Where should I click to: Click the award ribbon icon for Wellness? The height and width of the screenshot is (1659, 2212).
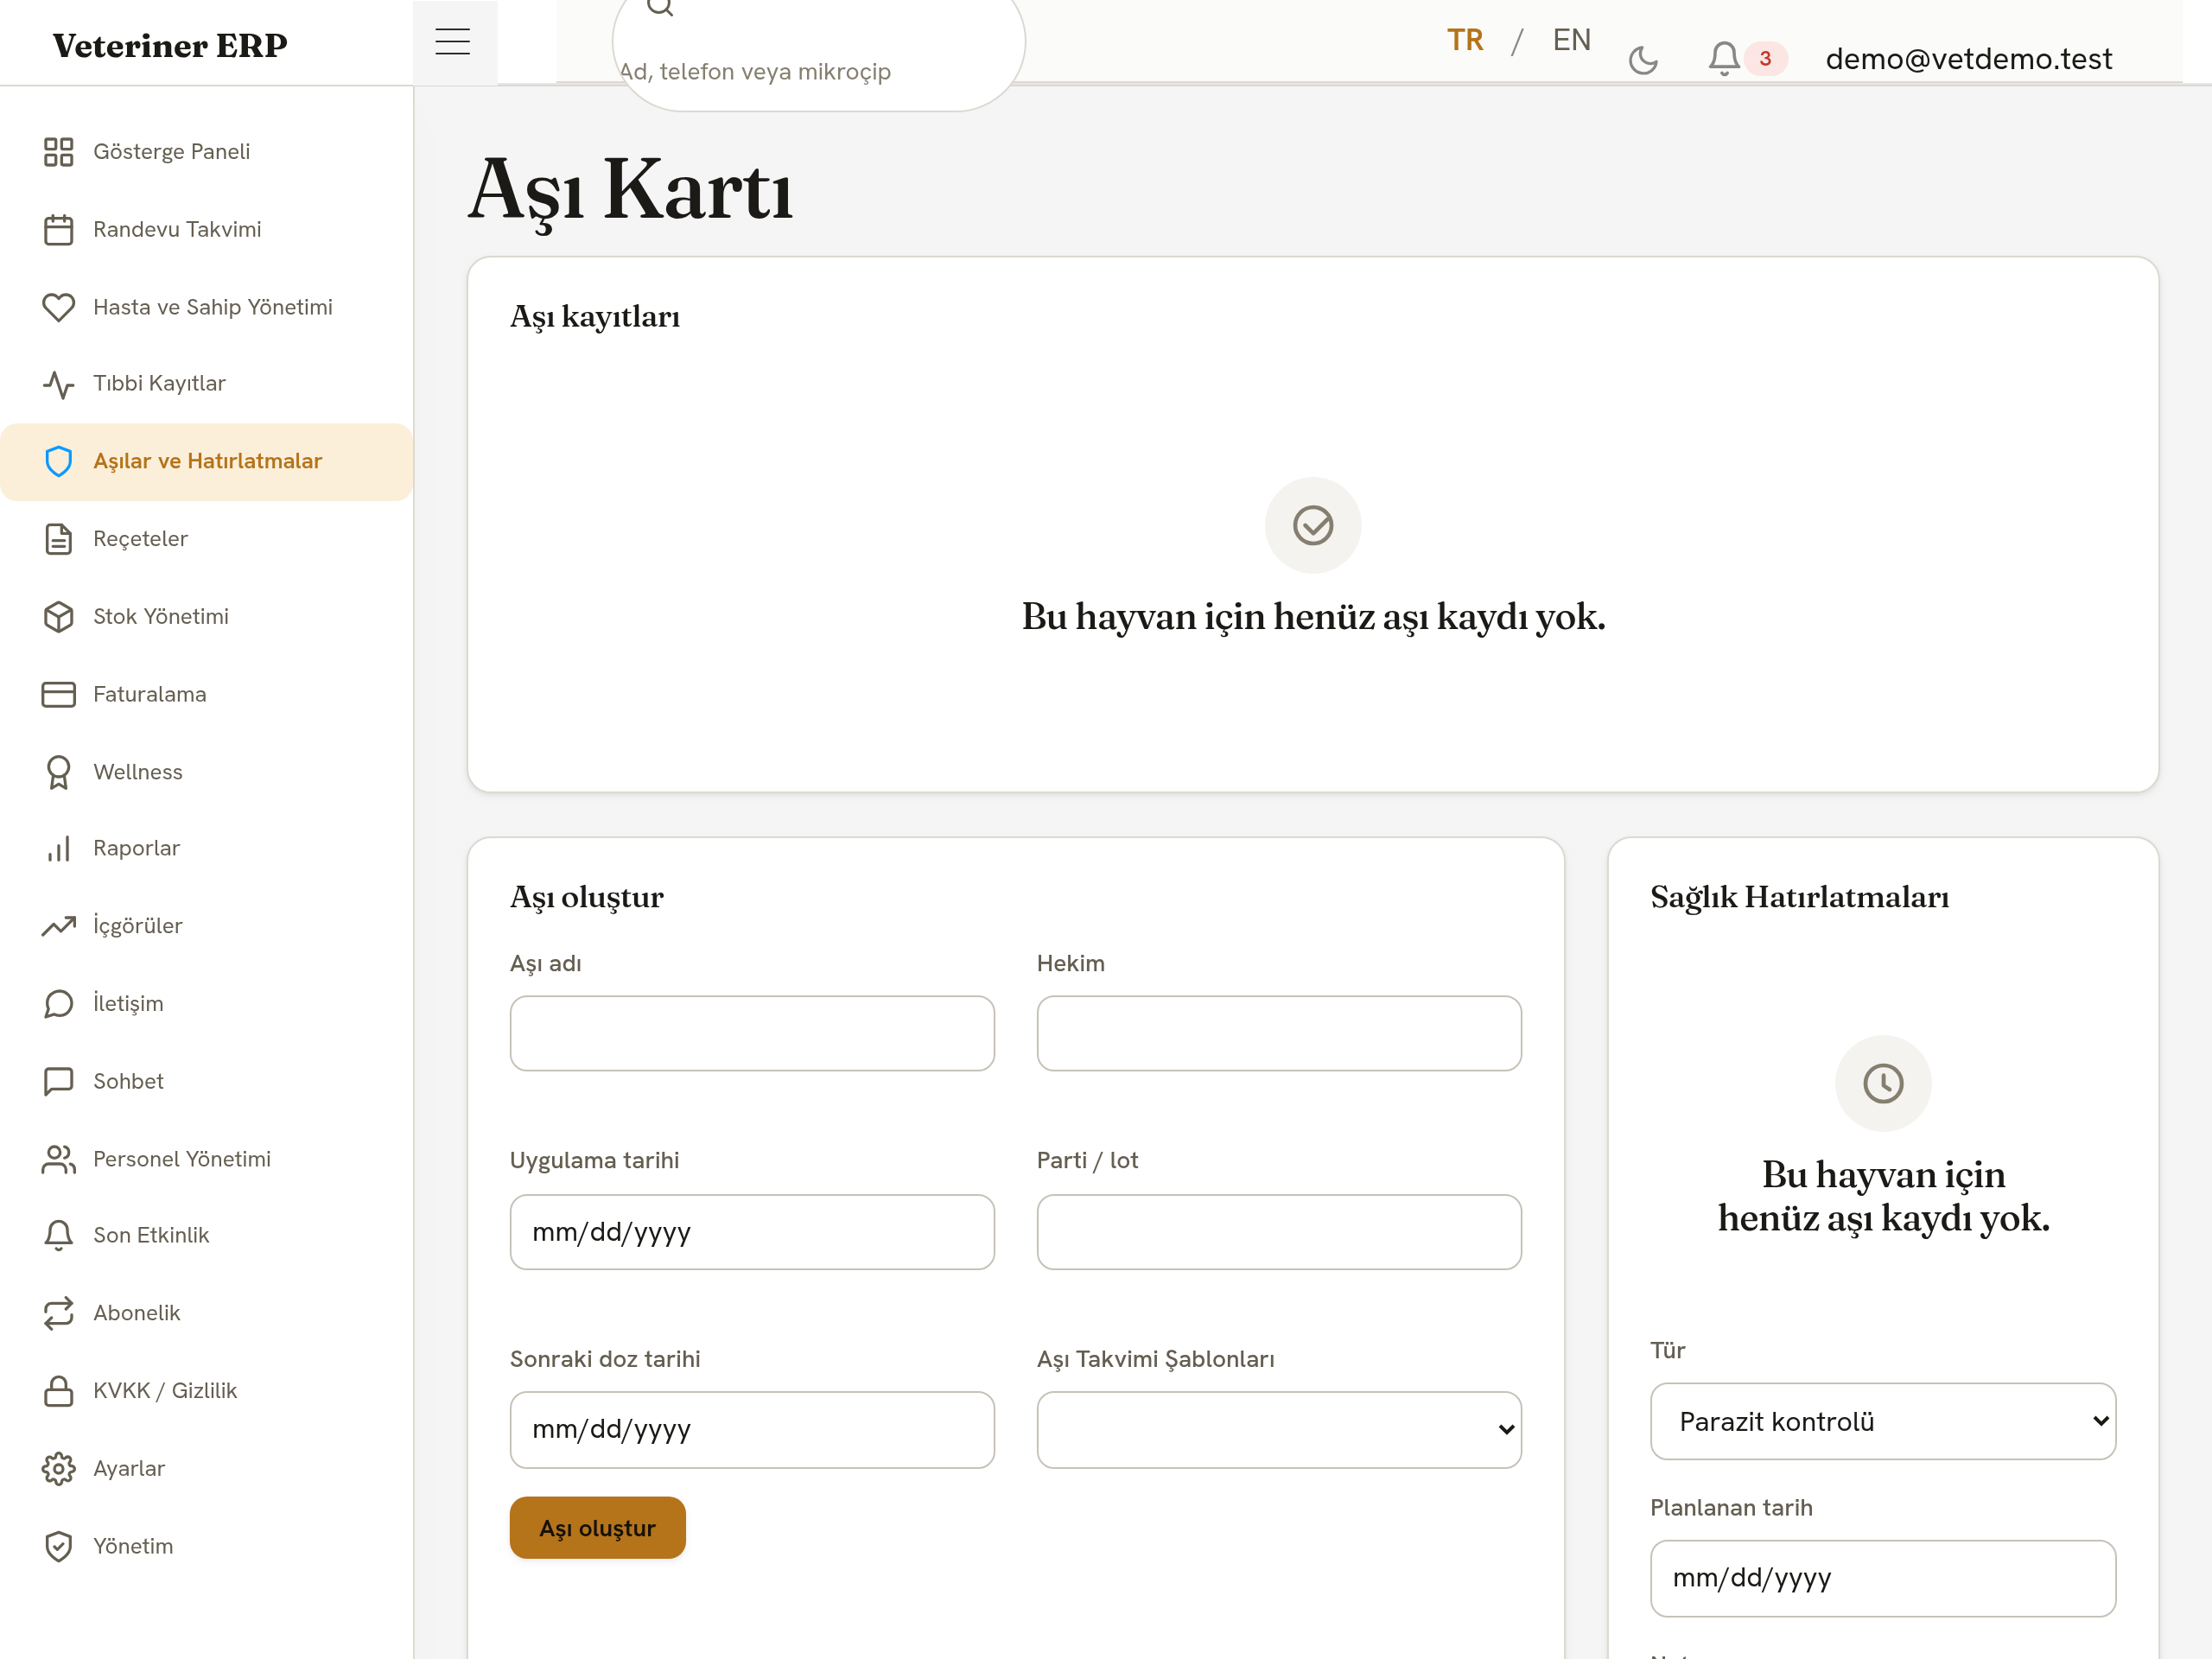(58, 772)
